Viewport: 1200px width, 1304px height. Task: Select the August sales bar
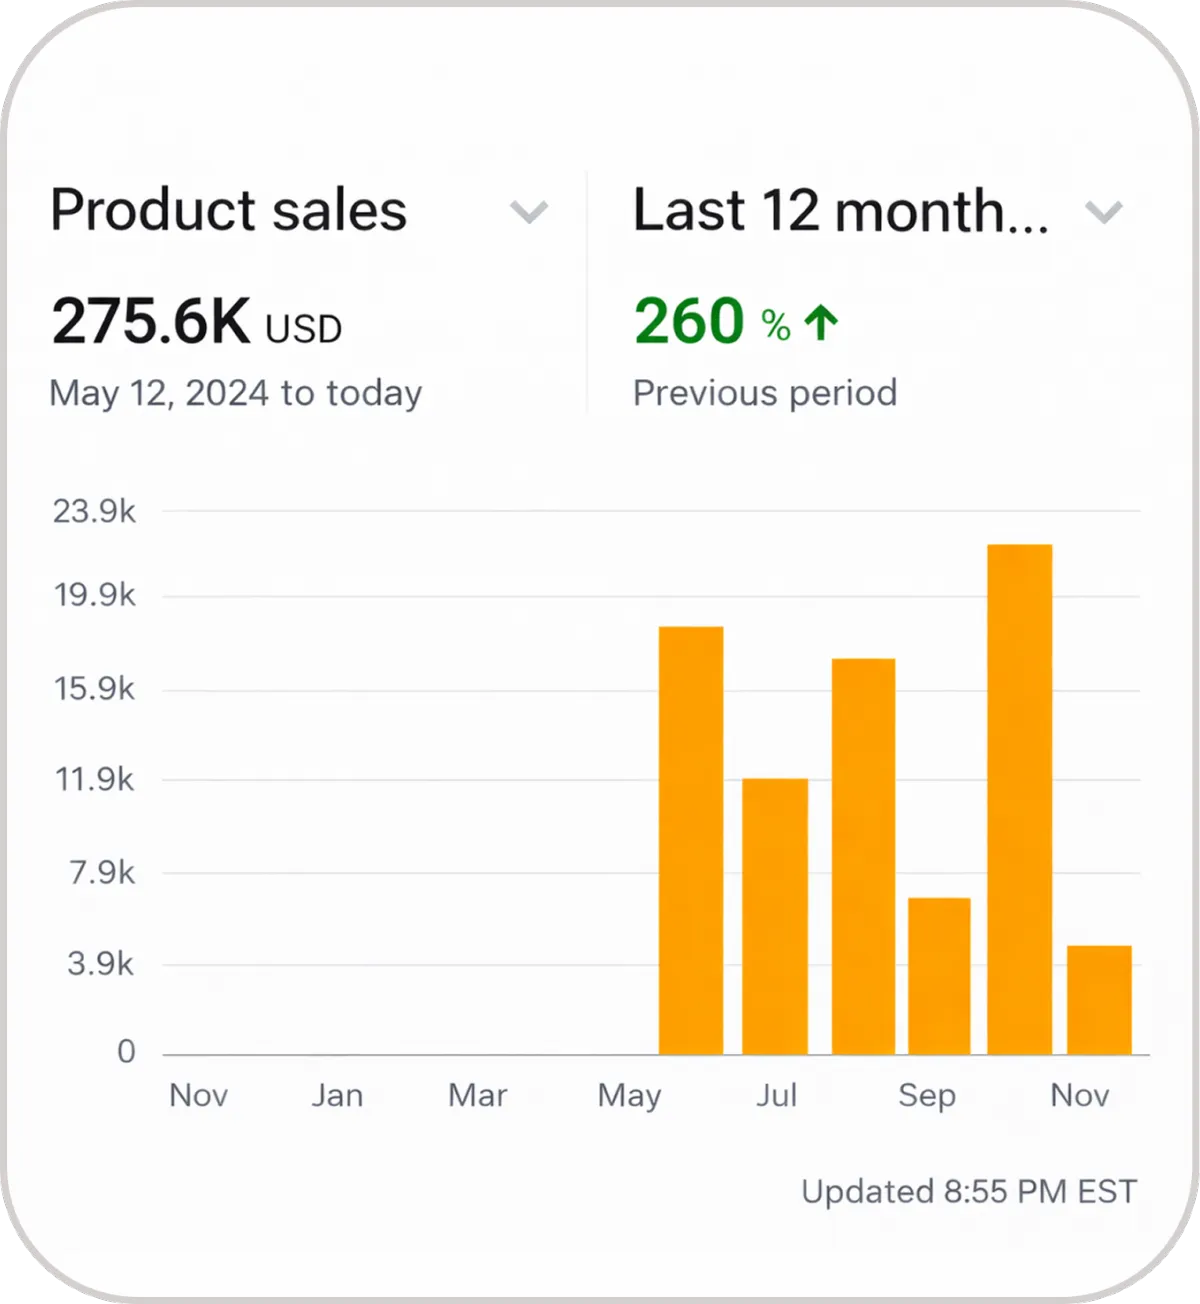tap(863, 856)
